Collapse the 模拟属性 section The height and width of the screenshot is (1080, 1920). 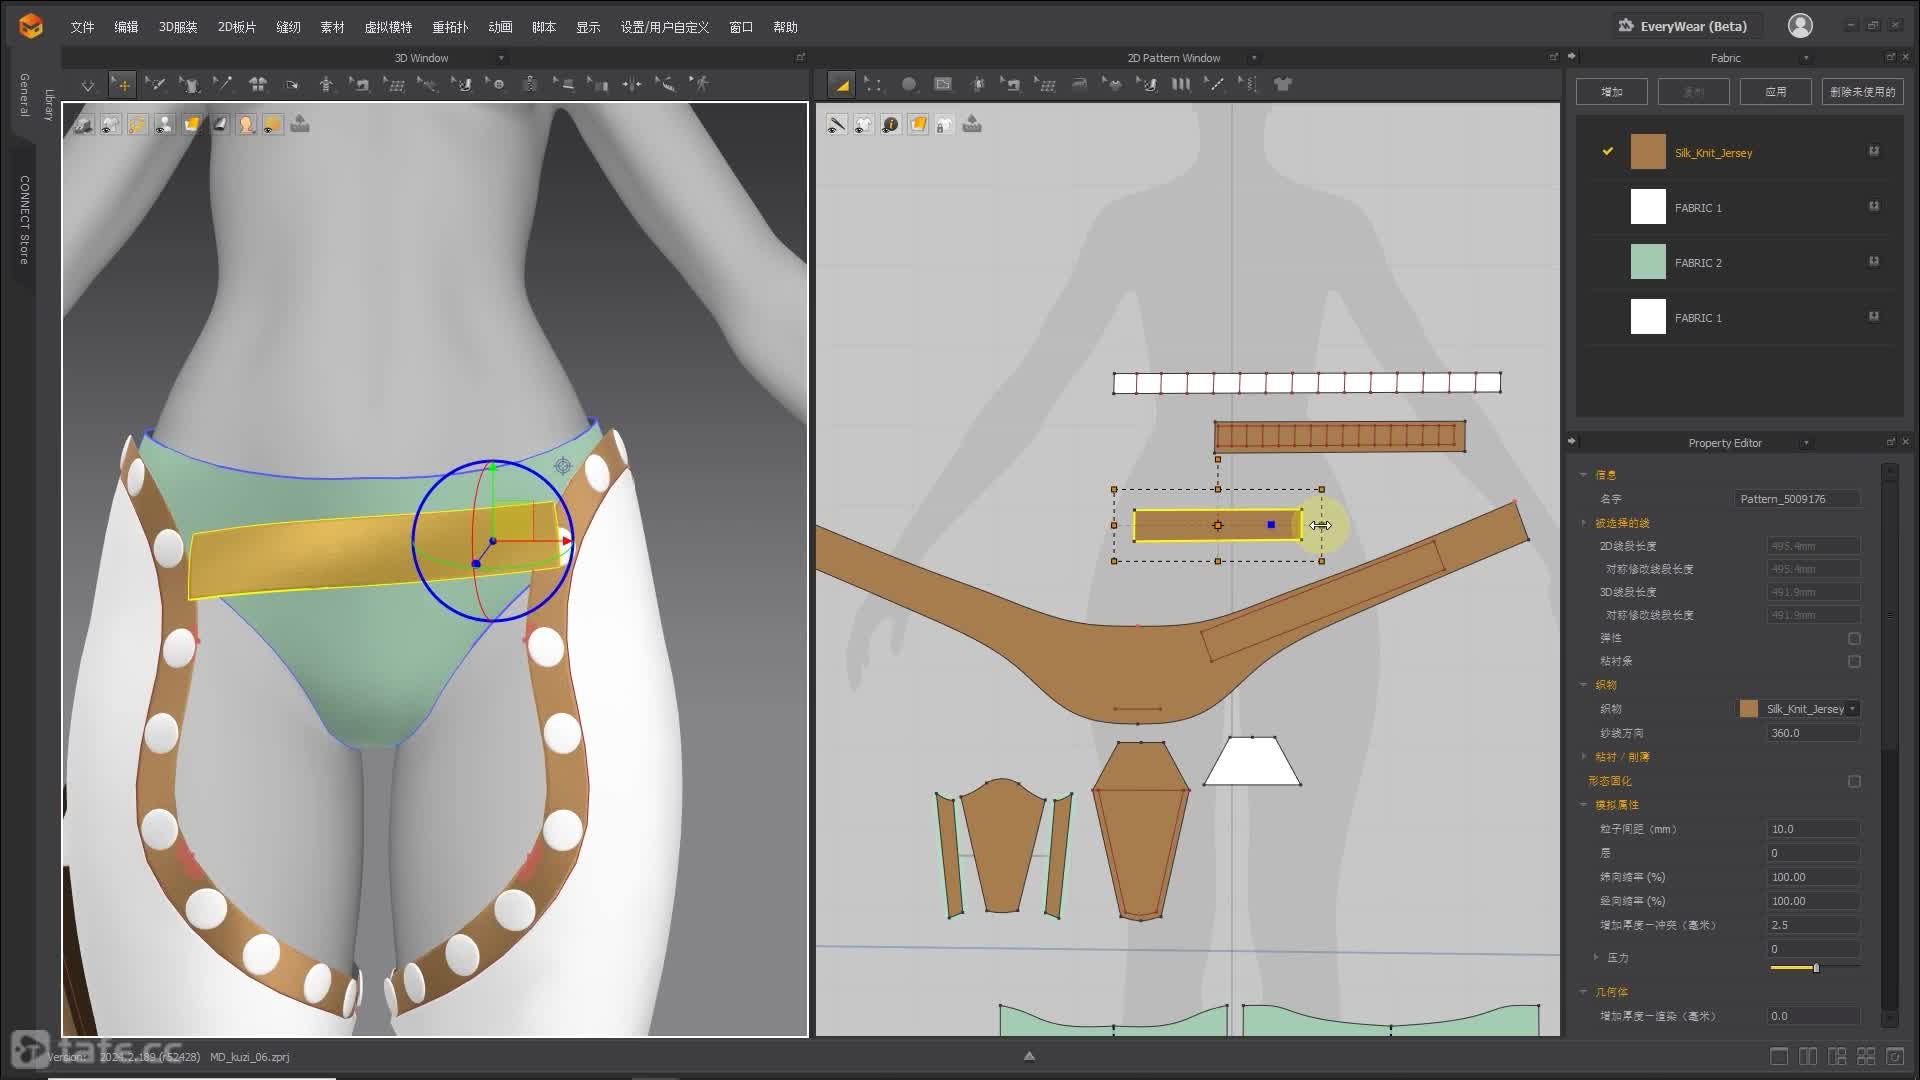1583,805
